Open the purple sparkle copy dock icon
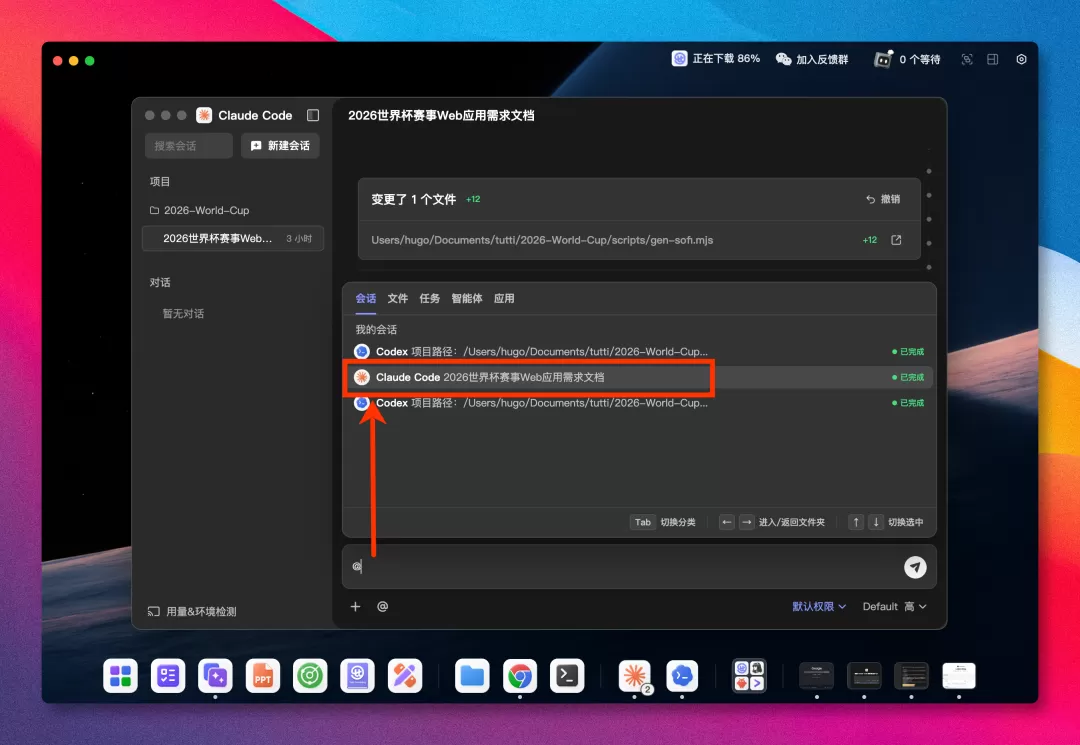The width and height of the screenshot is (1080, 745). point(215,675)
